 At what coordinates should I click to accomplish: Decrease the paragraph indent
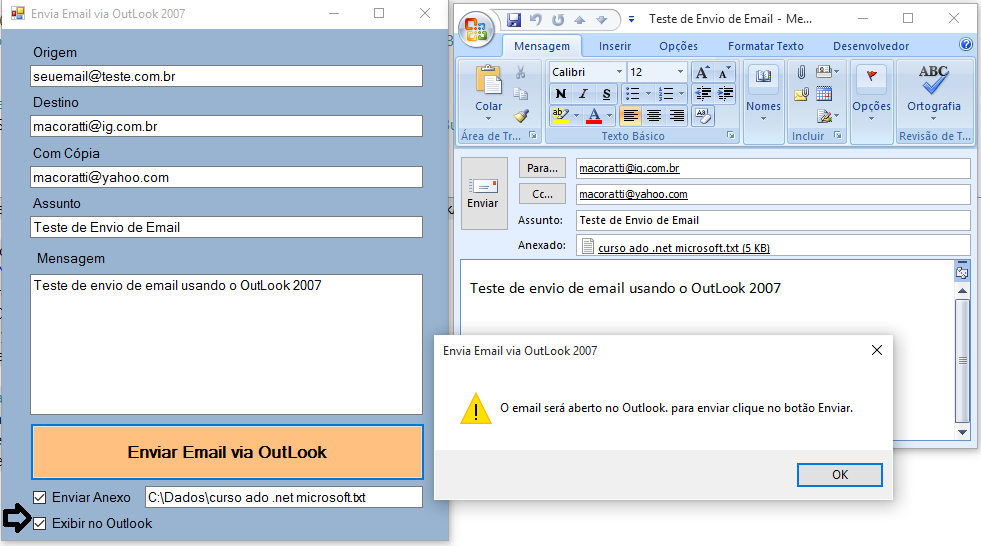(703, 94)
